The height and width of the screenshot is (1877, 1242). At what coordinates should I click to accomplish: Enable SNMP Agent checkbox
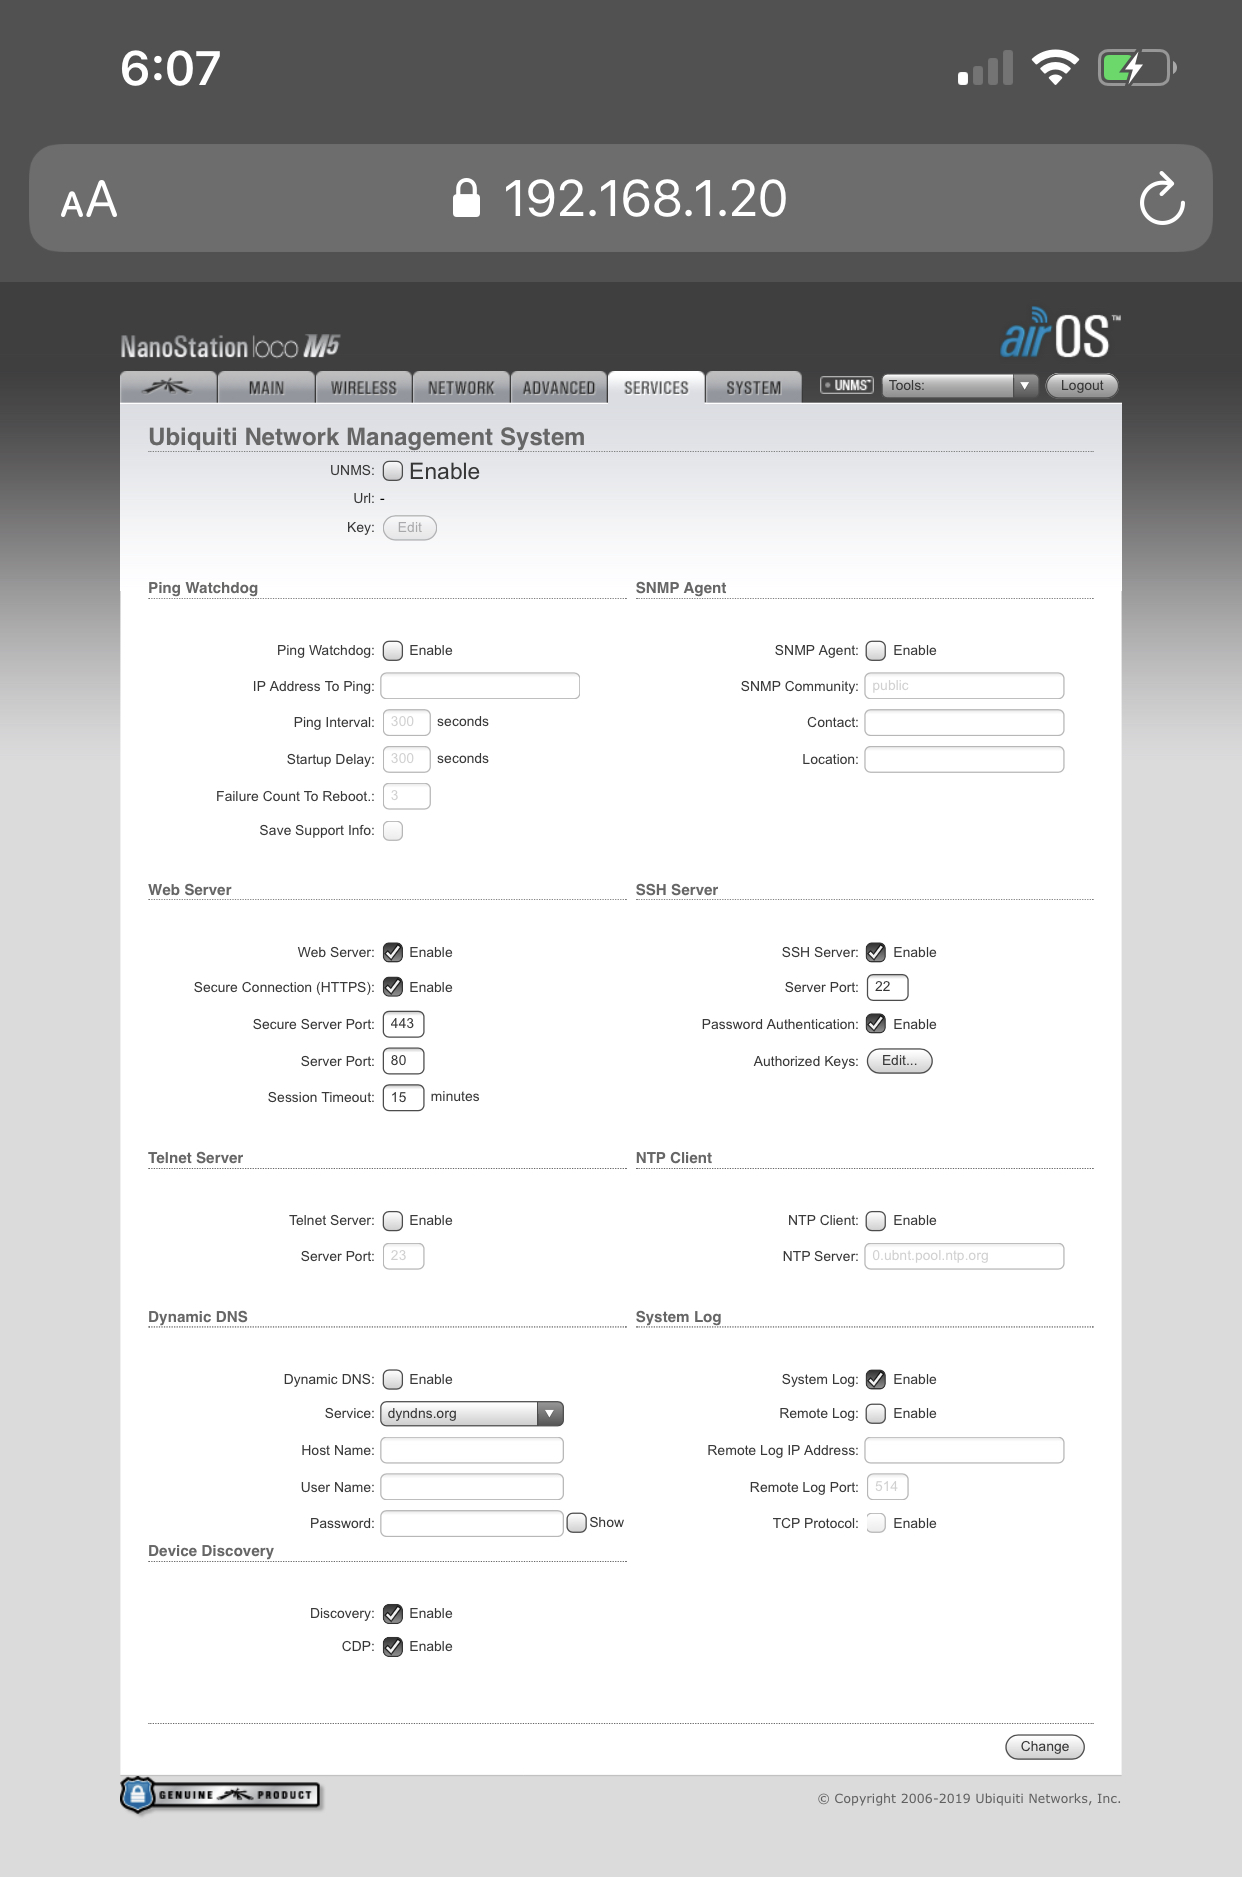[x=876, y=650]
